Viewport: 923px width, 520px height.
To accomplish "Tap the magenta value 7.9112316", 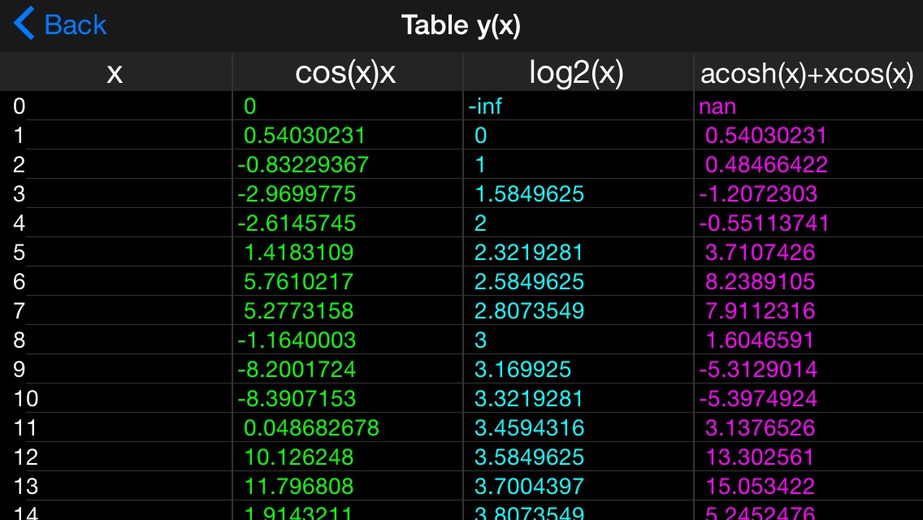I will 760,311.
